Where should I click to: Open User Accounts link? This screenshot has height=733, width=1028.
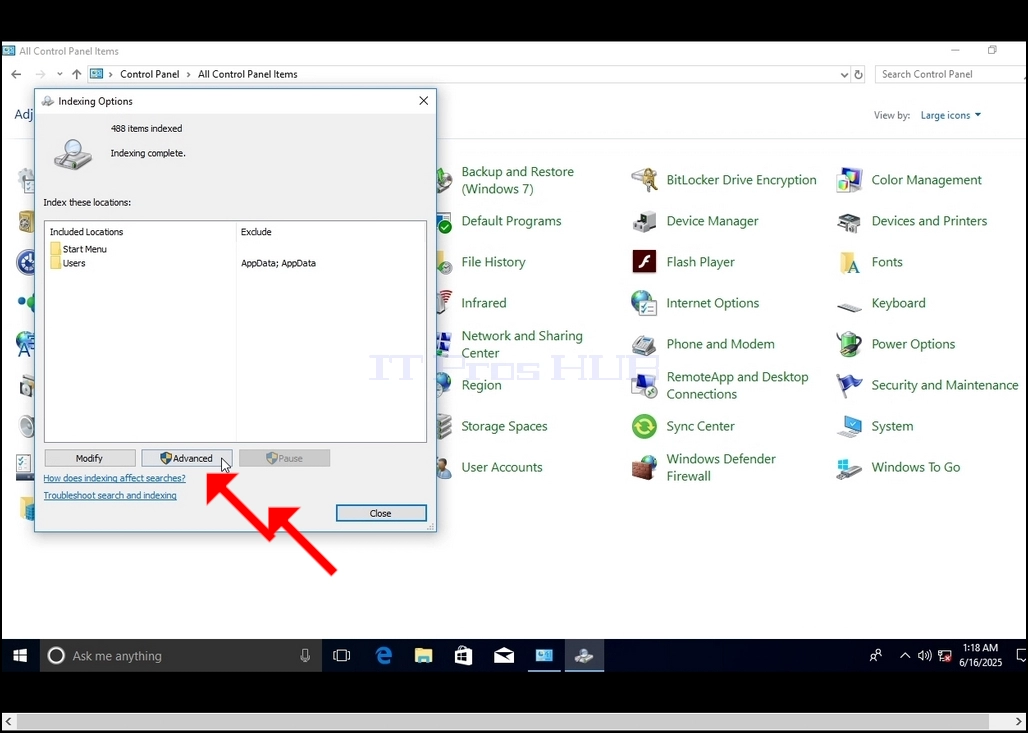click(x=502, y=467)
